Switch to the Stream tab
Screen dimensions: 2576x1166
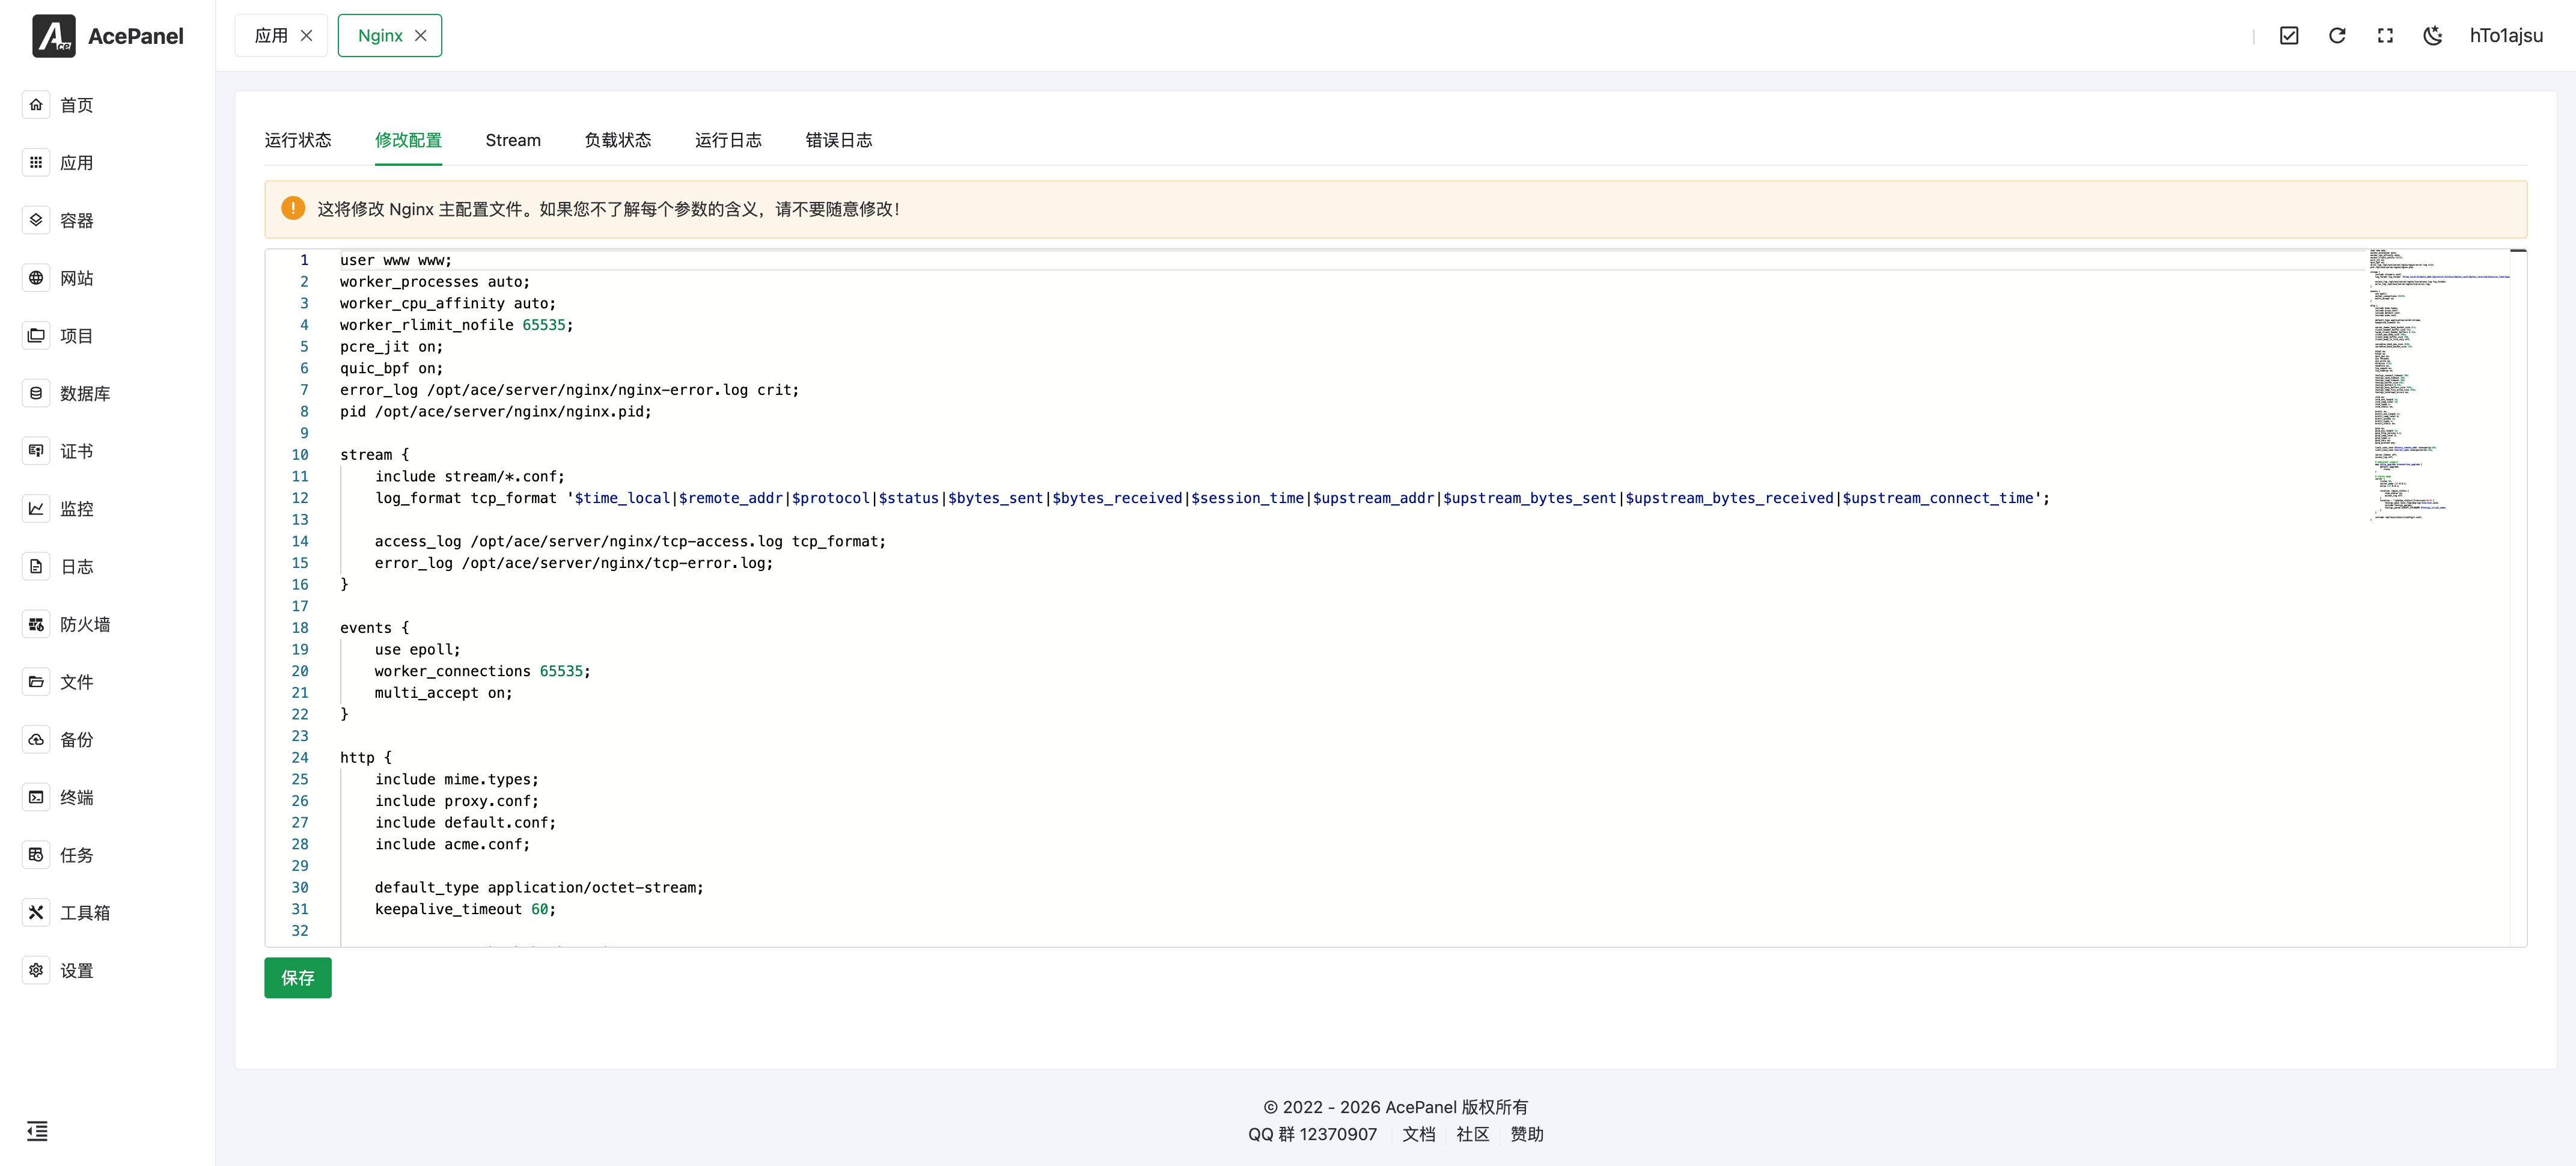[x=513, y=140]
